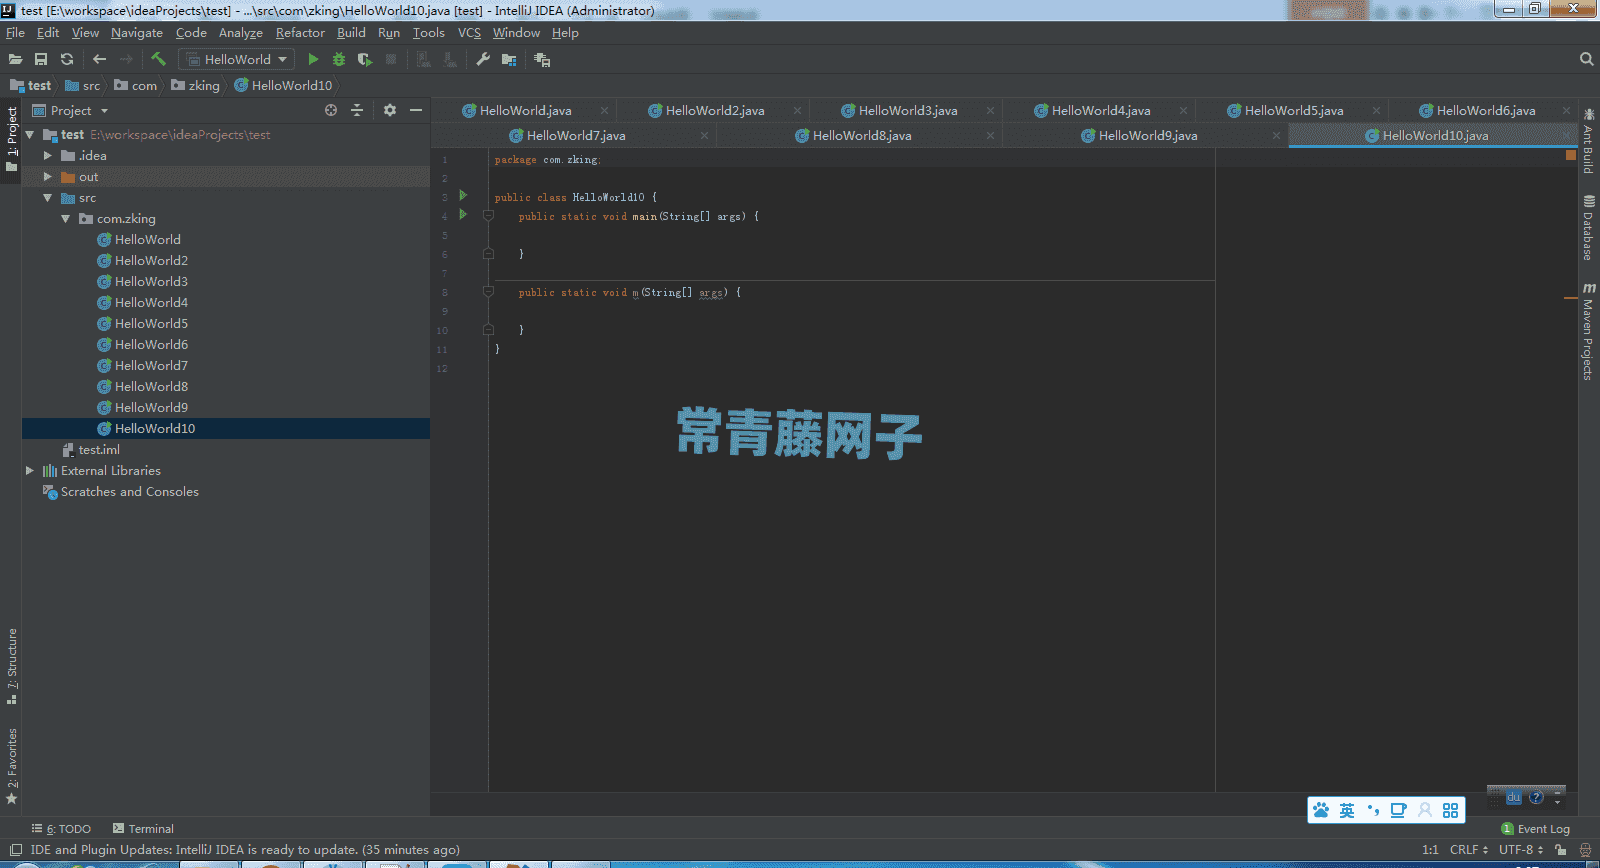Click the Save All disk icon

click(x=41, y=60)
